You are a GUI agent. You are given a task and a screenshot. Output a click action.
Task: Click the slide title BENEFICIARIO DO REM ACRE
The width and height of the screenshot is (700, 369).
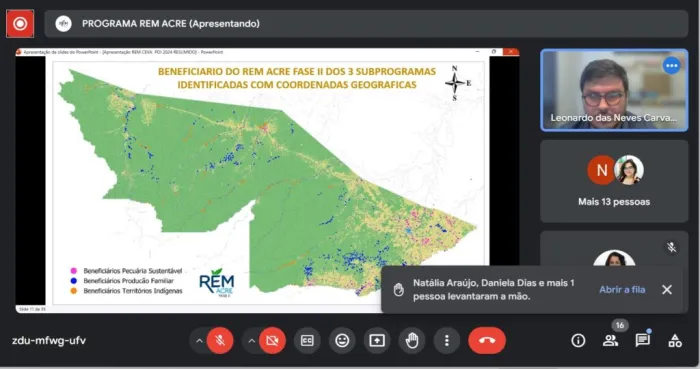[297, 78]
